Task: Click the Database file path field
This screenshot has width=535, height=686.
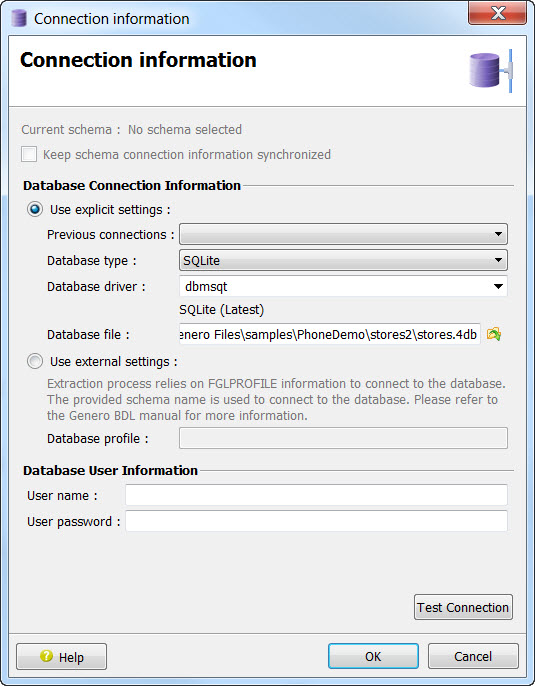Action: 330,334
